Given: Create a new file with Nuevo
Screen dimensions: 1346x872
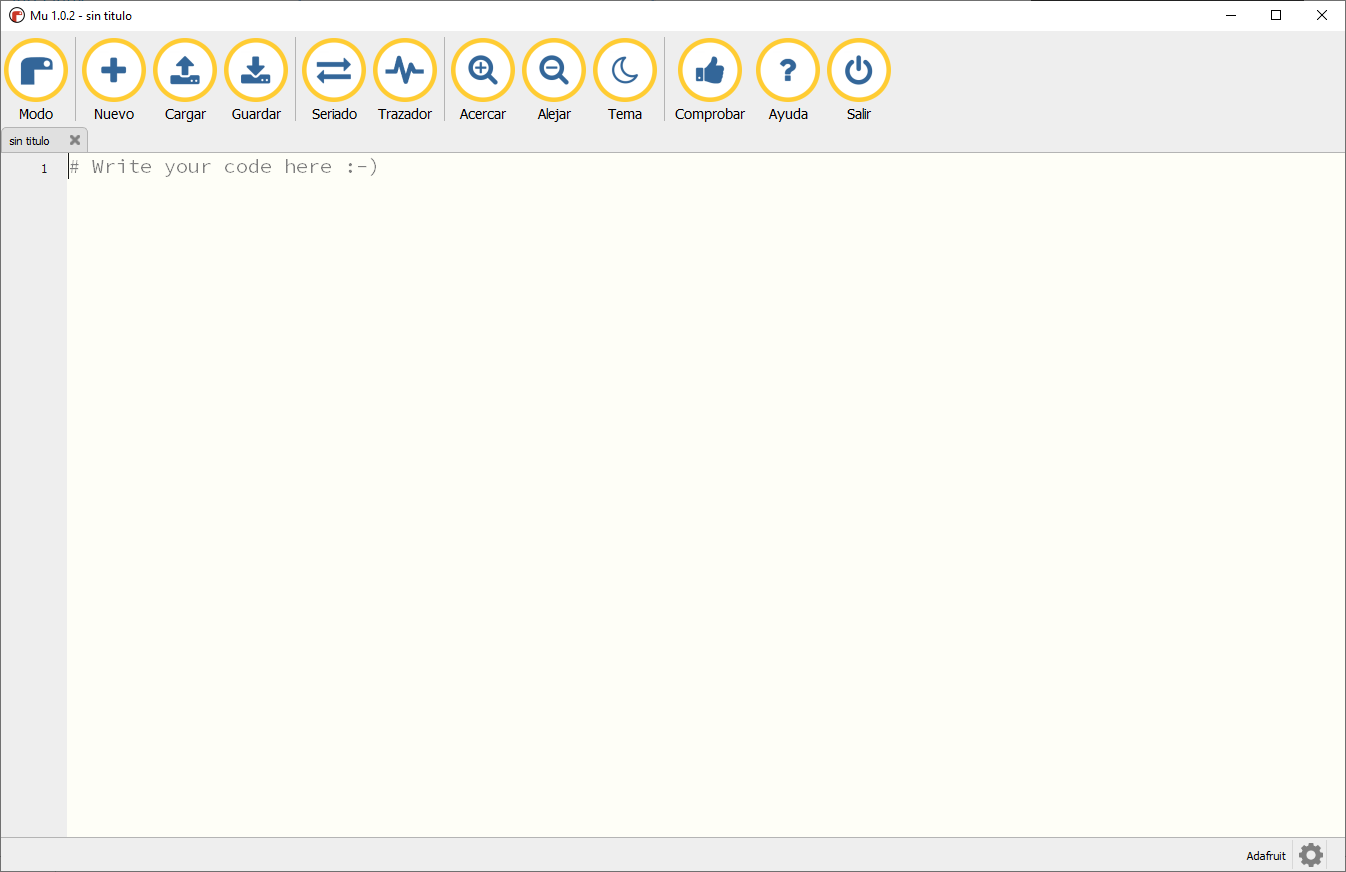Looking at the screenshot, I should click(114, 80).
